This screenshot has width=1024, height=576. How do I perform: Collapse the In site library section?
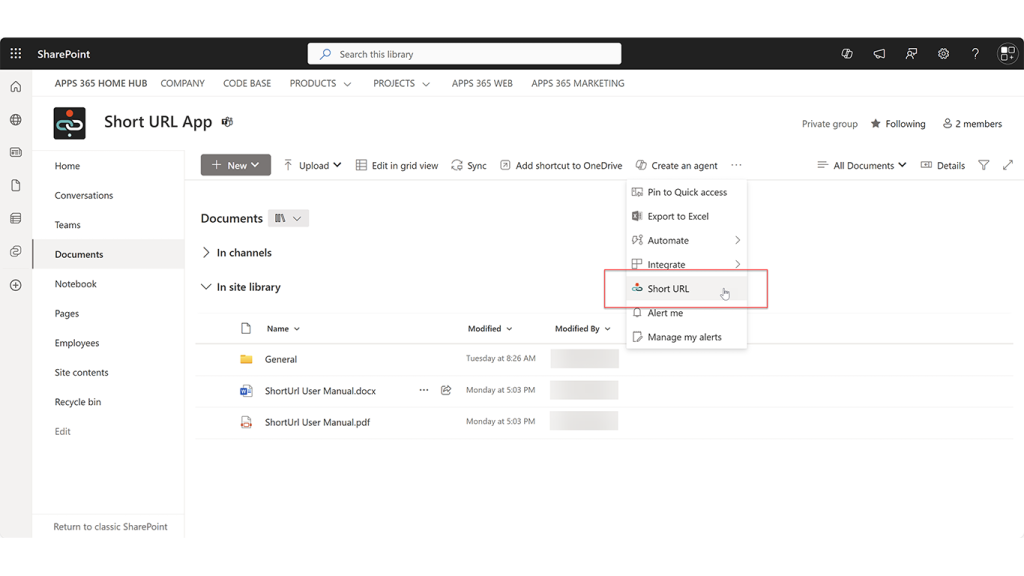240,287
